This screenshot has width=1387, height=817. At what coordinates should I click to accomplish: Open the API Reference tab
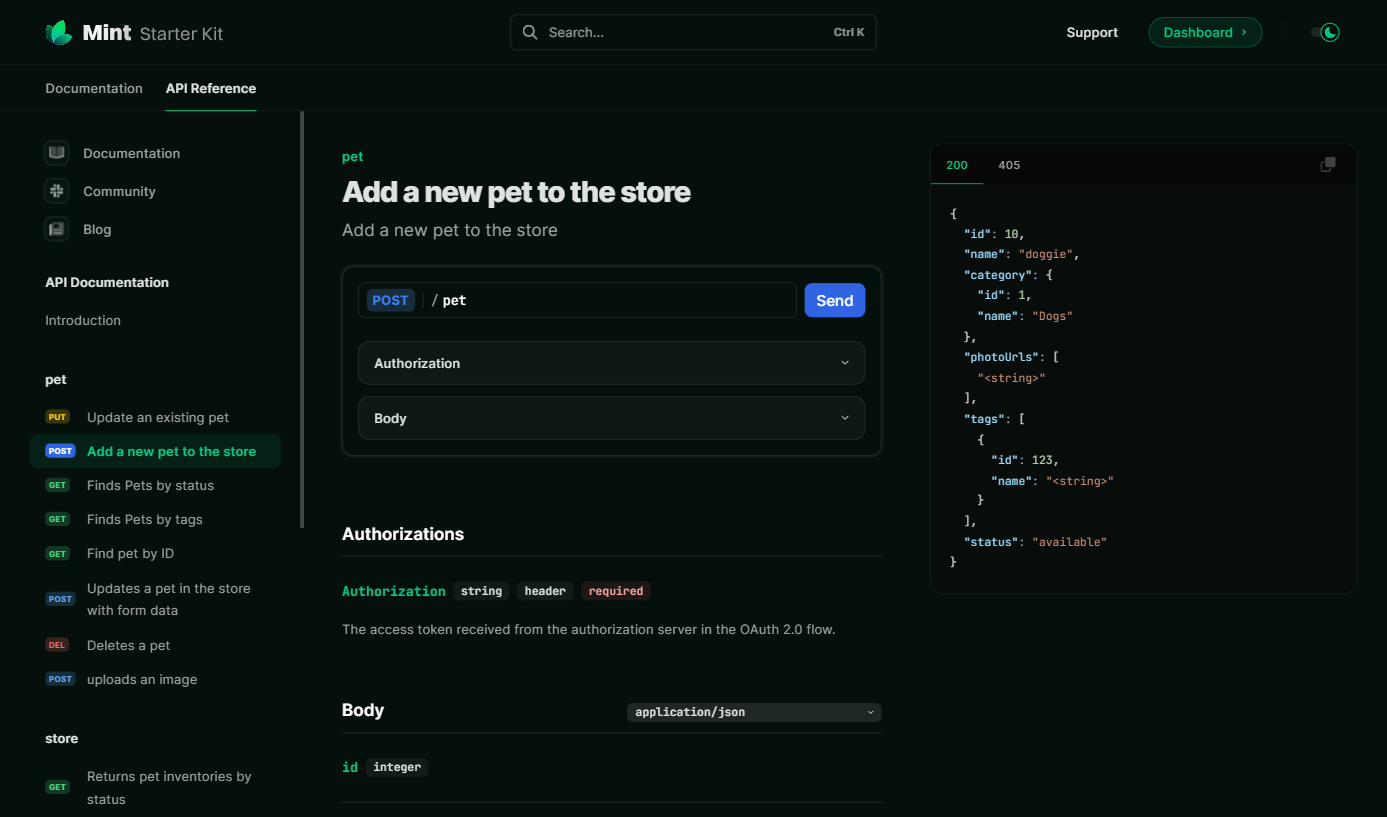[x=210, y=88]
